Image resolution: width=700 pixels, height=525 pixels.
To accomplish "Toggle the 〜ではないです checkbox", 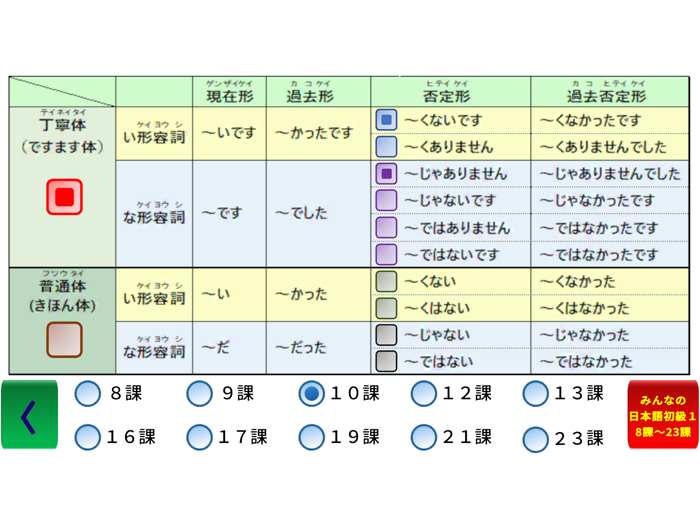I will [386, 254].
